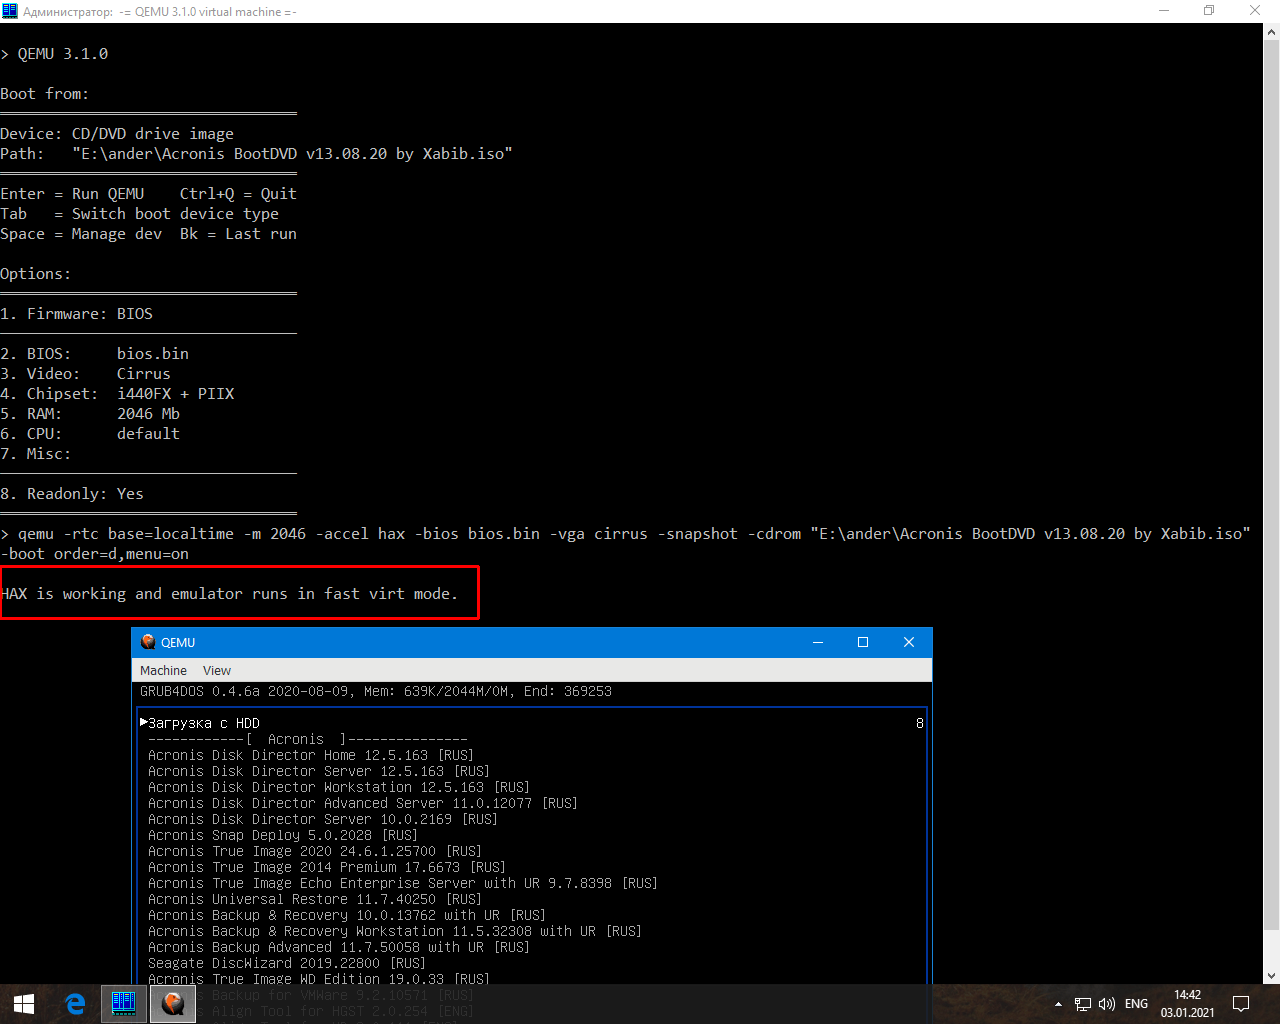This screenshot has width=1280, height=1024.
Task: Click the console window system icon
Action: [x=10, y=11]
